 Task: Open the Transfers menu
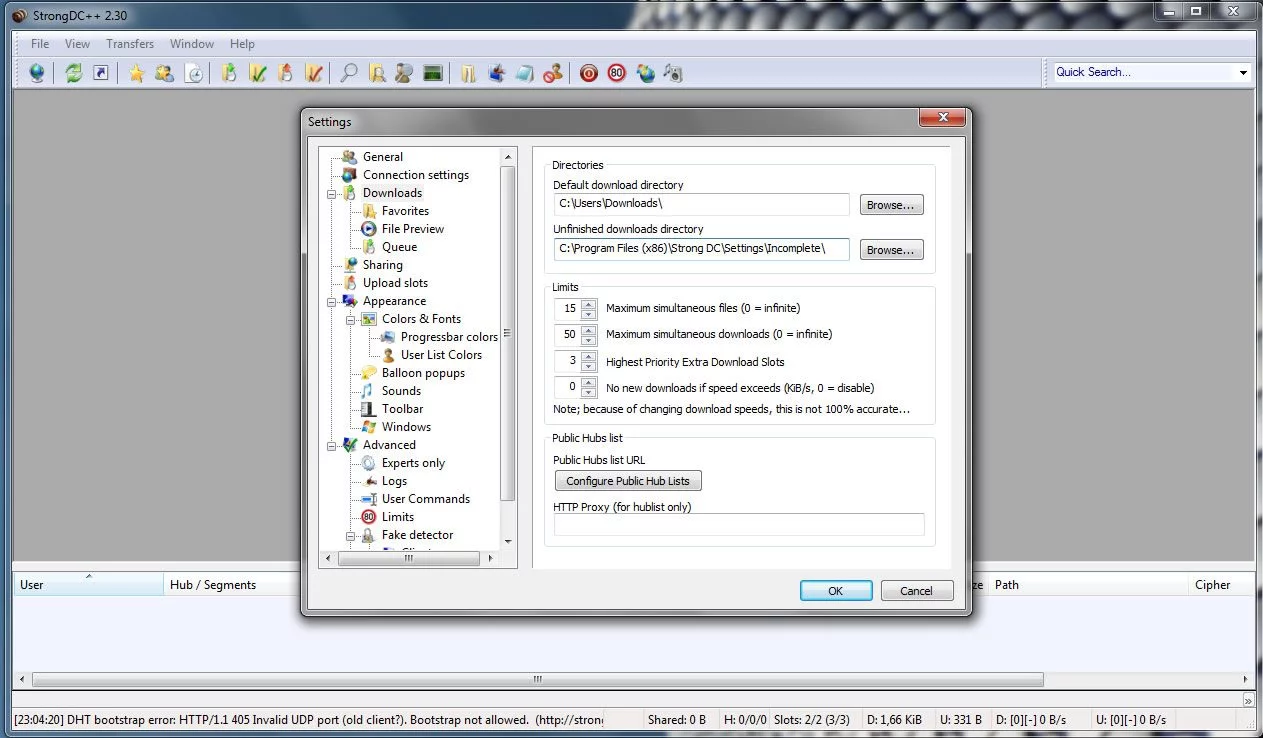tap(130, 44)
